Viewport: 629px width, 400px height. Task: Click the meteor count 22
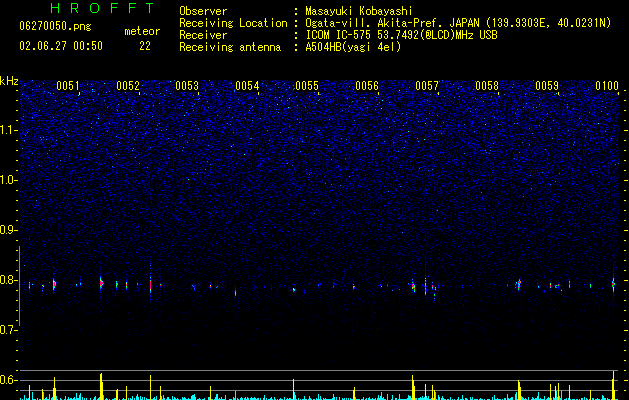pyautogui.click(x=145, y=46)
